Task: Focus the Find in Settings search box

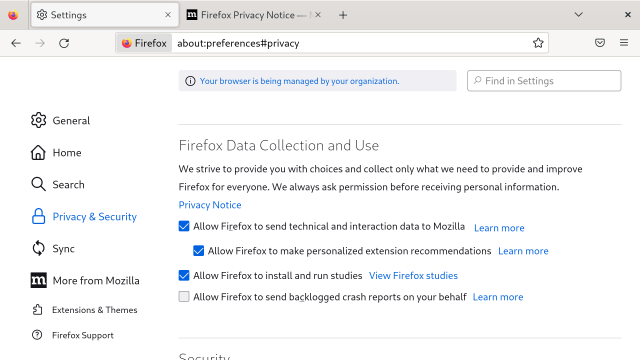Action: coord(544,81)
